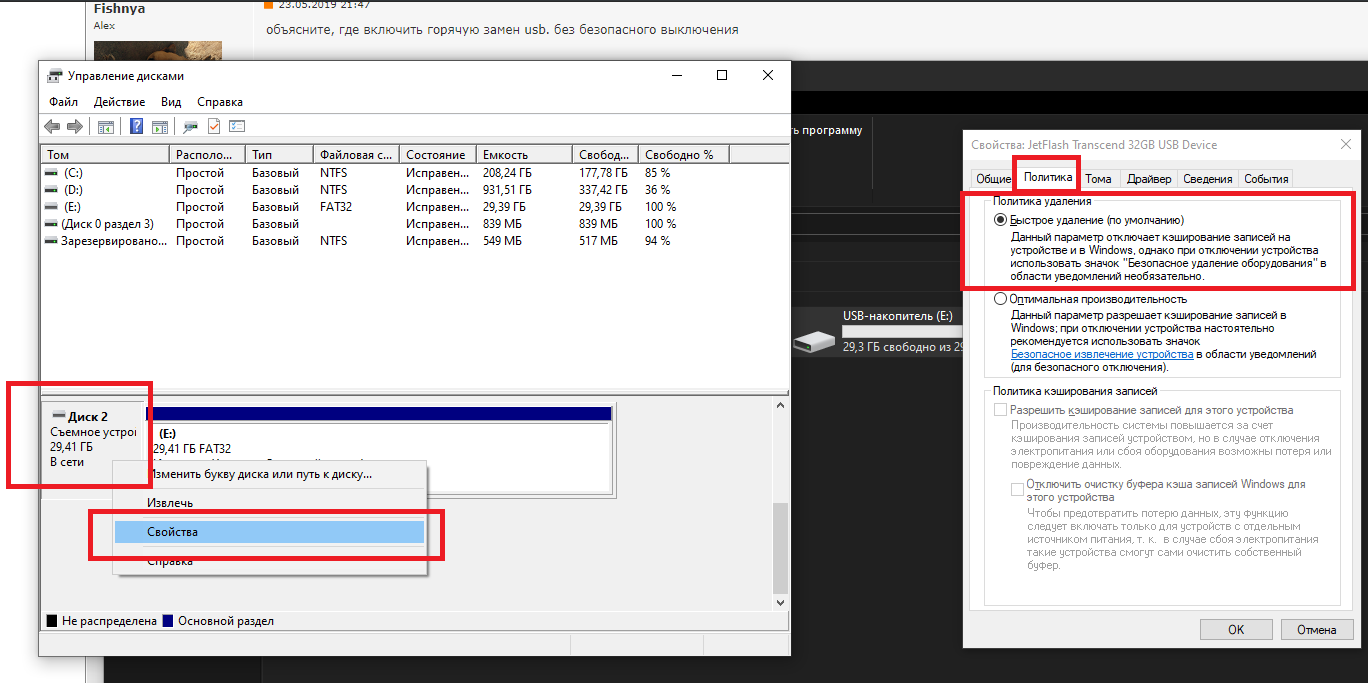The image size is (1368, 683).
Task: Choose Свойства in the context menu
Action: pyautogui.click(x=270, y=532)
